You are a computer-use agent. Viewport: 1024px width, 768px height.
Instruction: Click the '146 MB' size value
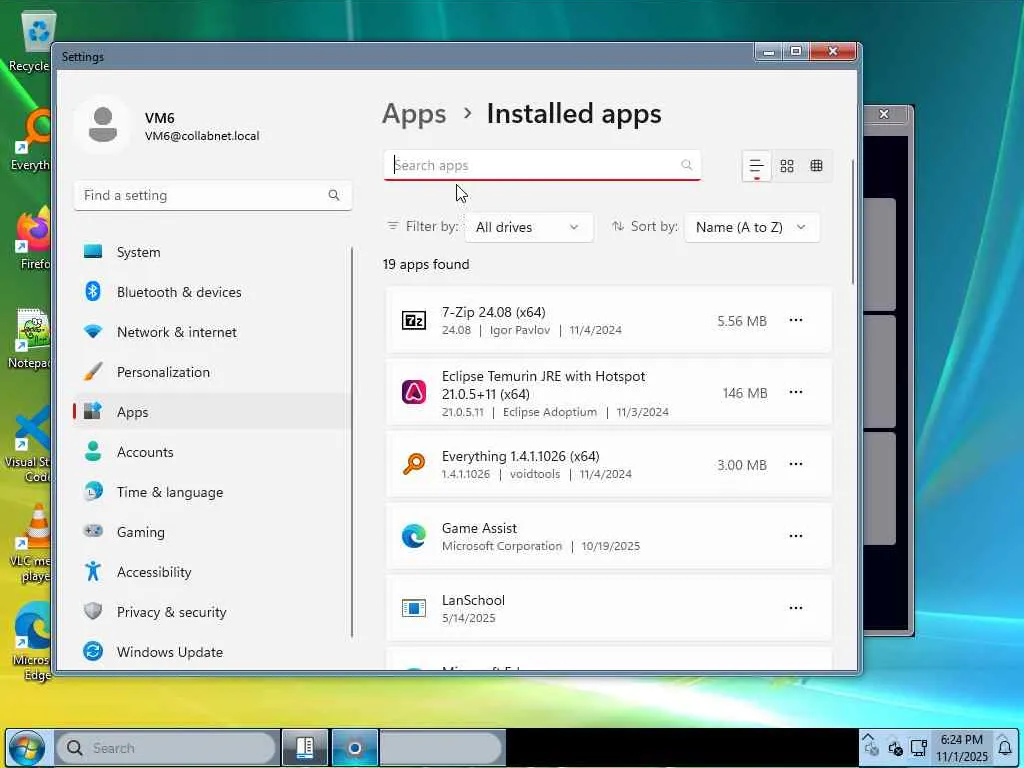click(744, 392)
